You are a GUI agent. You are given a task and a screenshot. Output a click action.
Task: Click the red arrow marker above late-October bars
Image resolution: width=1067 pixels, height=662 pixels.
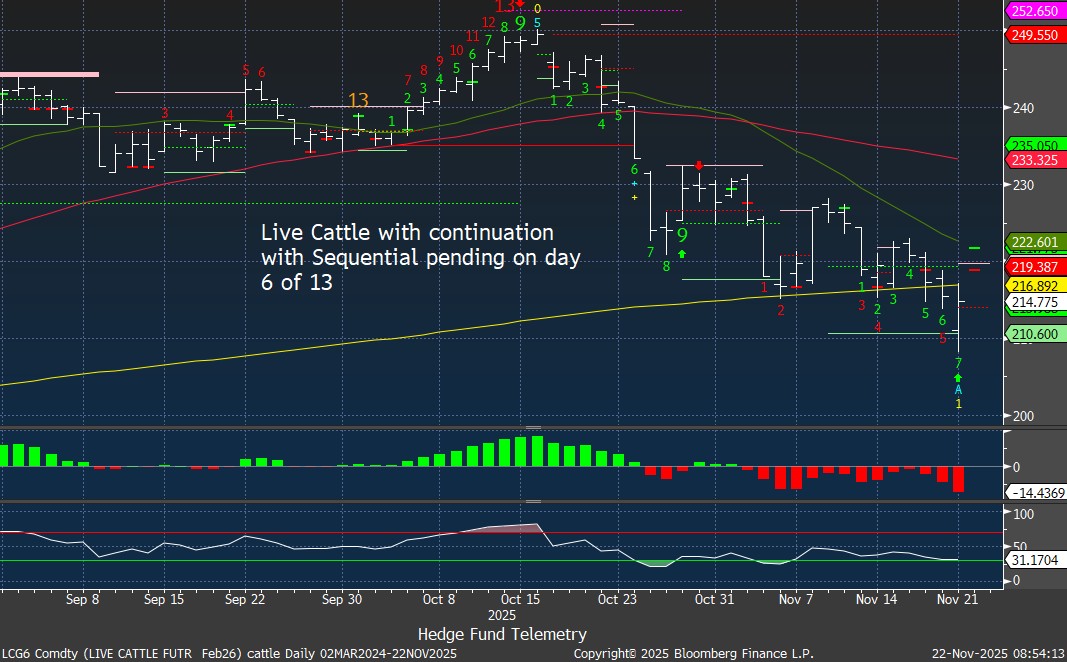pyautogui.click(x=699, y=164)
